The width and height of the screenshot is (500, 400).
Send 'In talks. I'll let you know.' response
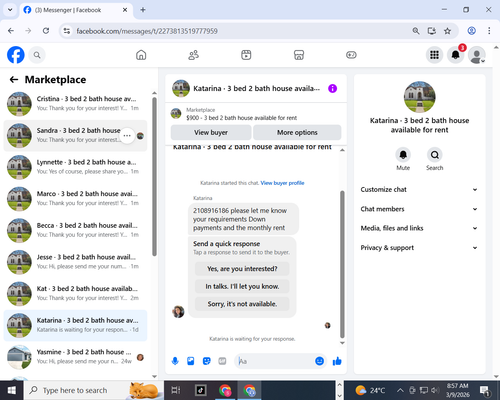click(x=242, y=286)
